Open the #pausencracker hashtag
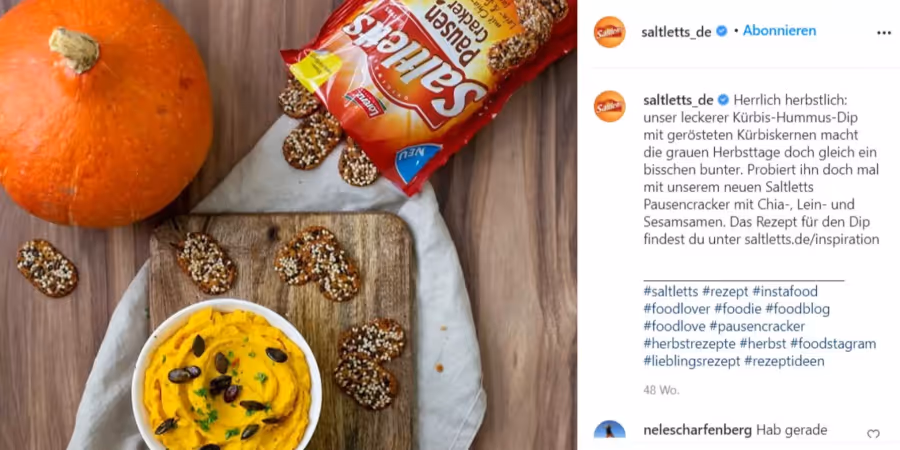 tap(757, 327)
